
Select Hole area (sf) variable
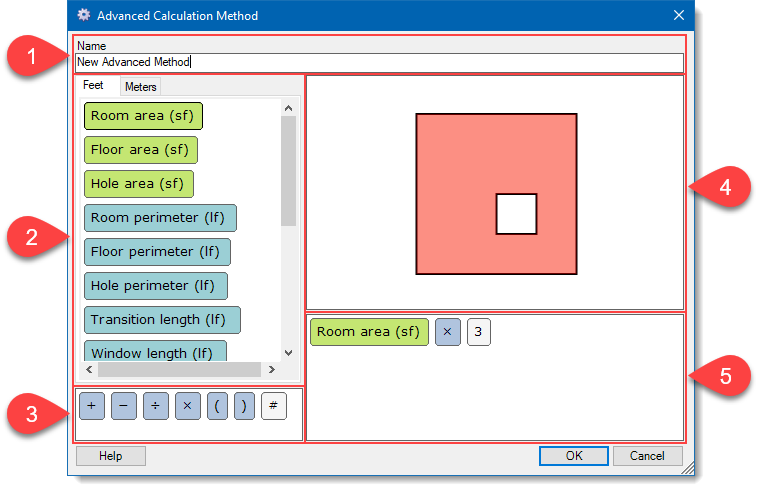click(x=139, y=184)
